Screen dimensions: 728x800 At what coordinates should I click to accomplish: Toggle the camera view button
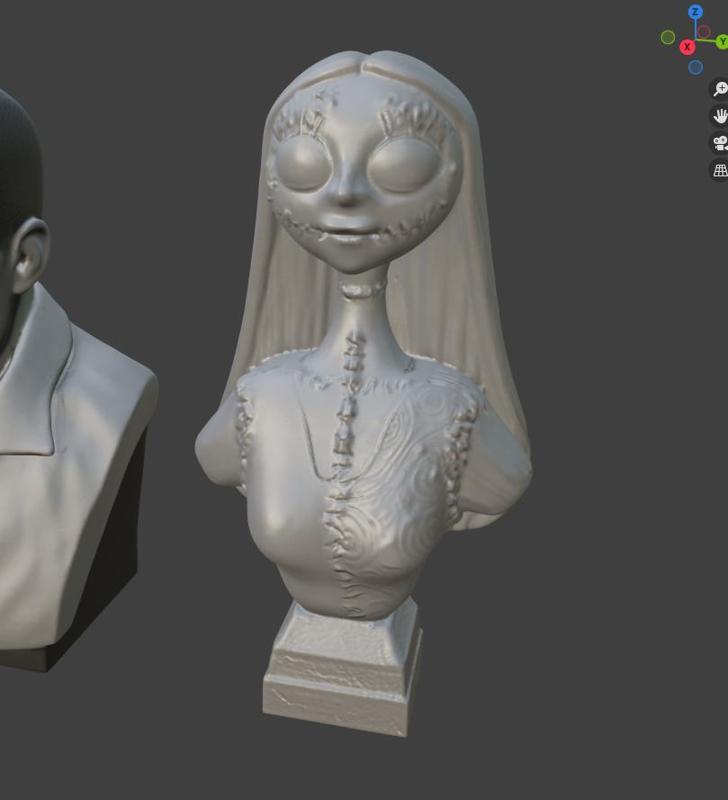pyautogui.click(x=720, y=143)
